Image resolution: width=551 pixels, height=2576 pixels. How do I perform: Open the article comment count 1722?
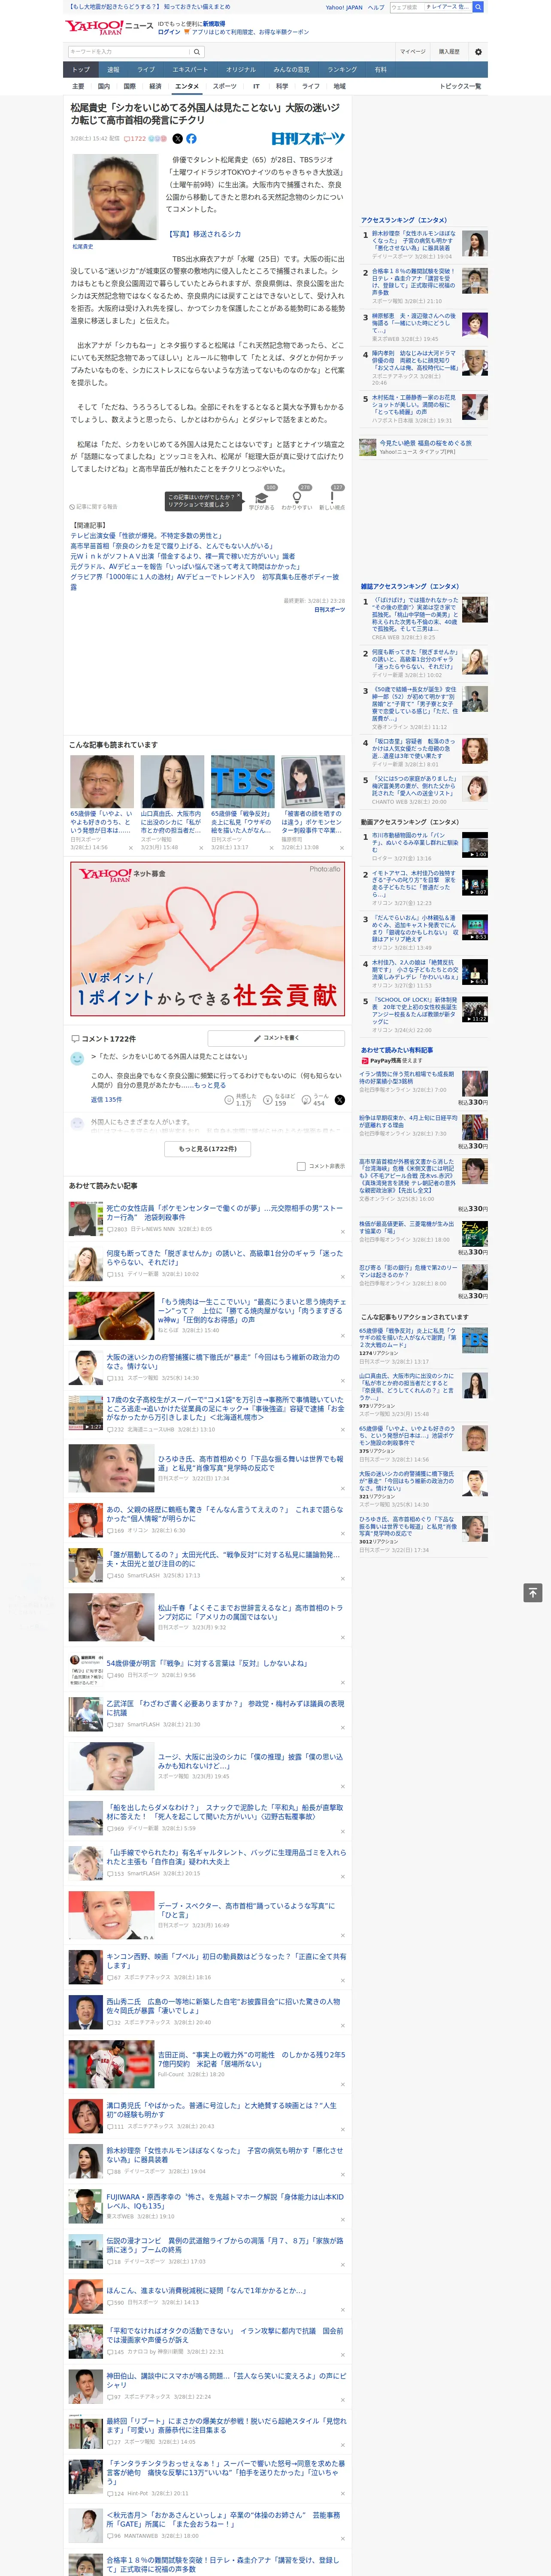click(135, 139)
